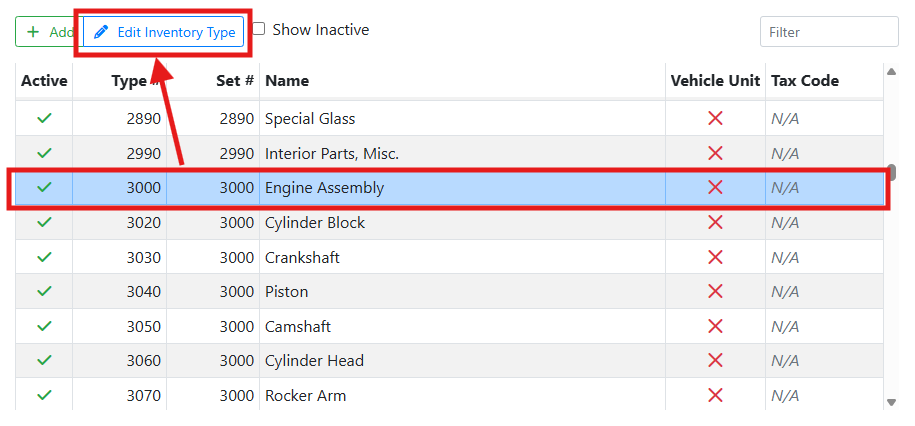Click the green Add button
The image size is (915, 426).
(47, 32)
